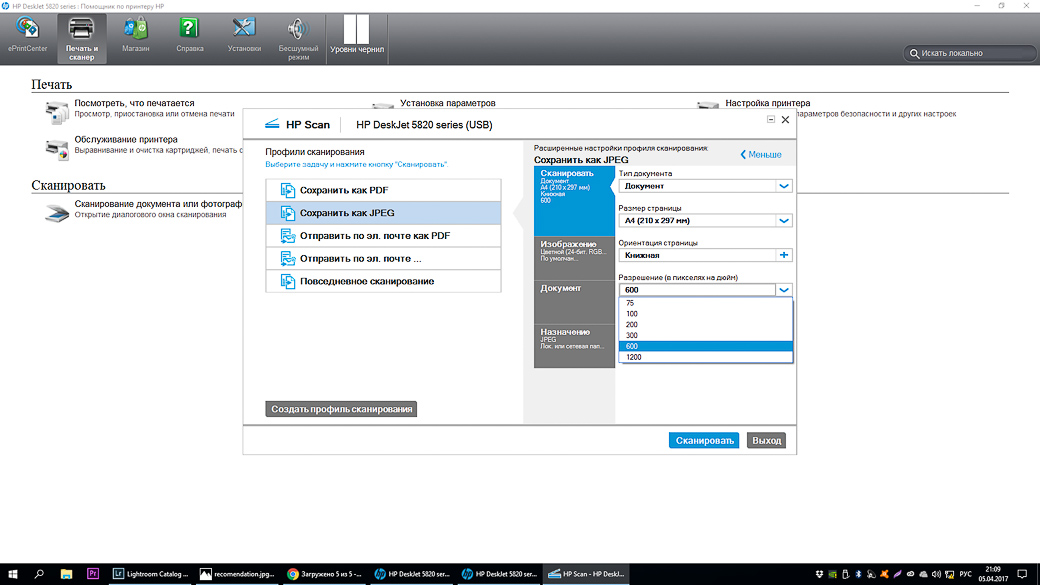Screen dimensions: 1040x585
Task: Click Создать профиль сканирования button
Action: 341,409
